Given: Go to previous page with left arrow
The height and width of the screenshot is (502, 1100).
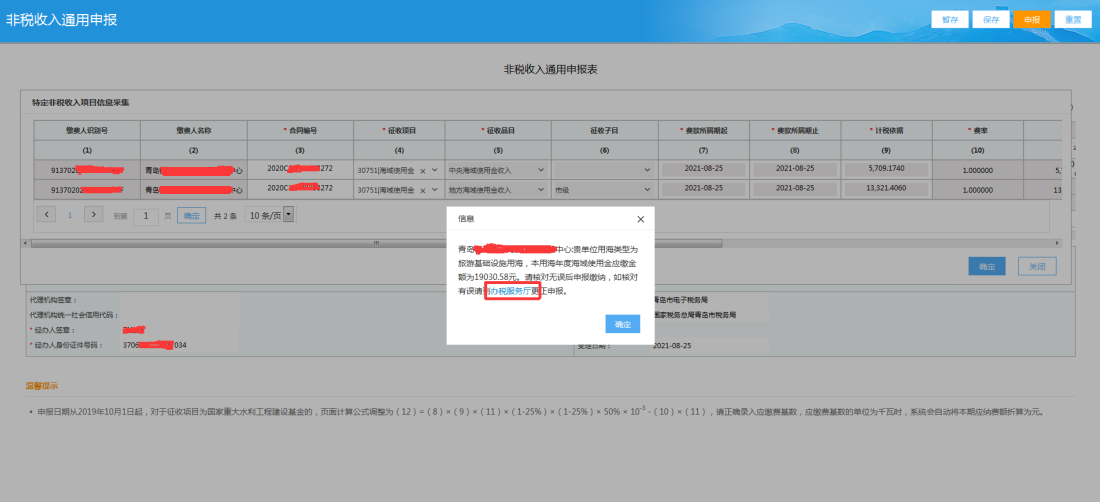Looking at the screenshot, I should pos(46,214).
